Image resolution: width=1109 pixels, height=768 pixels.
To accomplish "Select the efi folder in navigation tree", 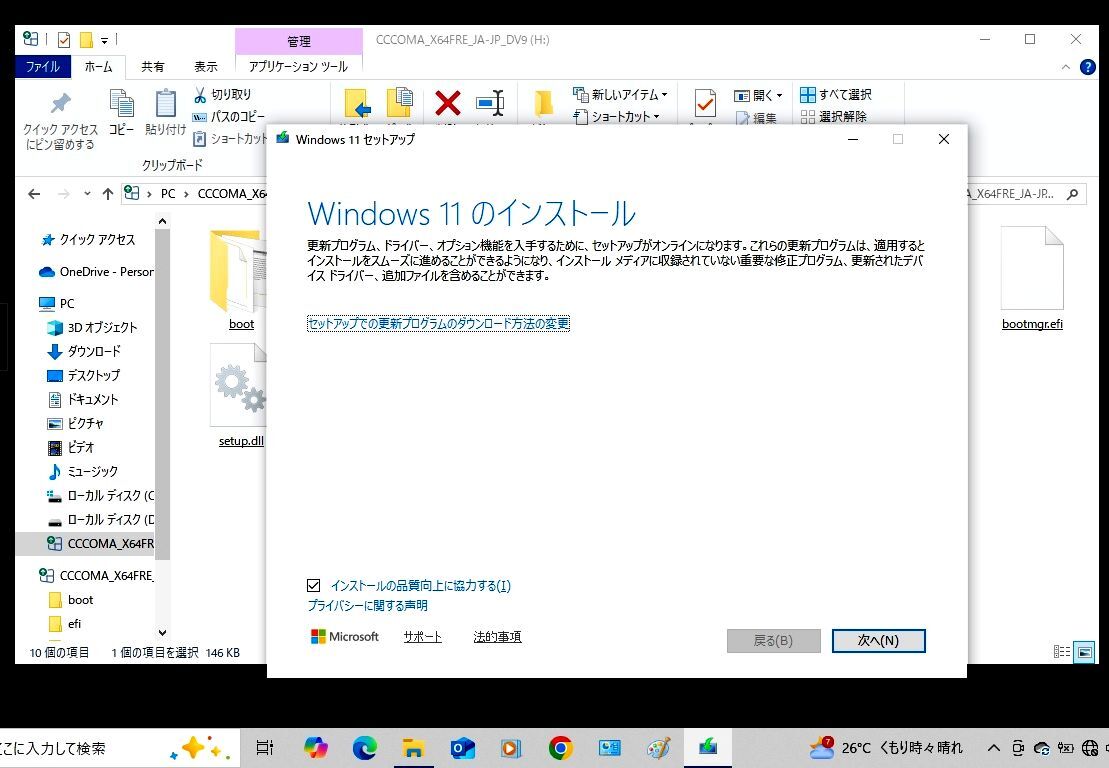I will 65,624.
